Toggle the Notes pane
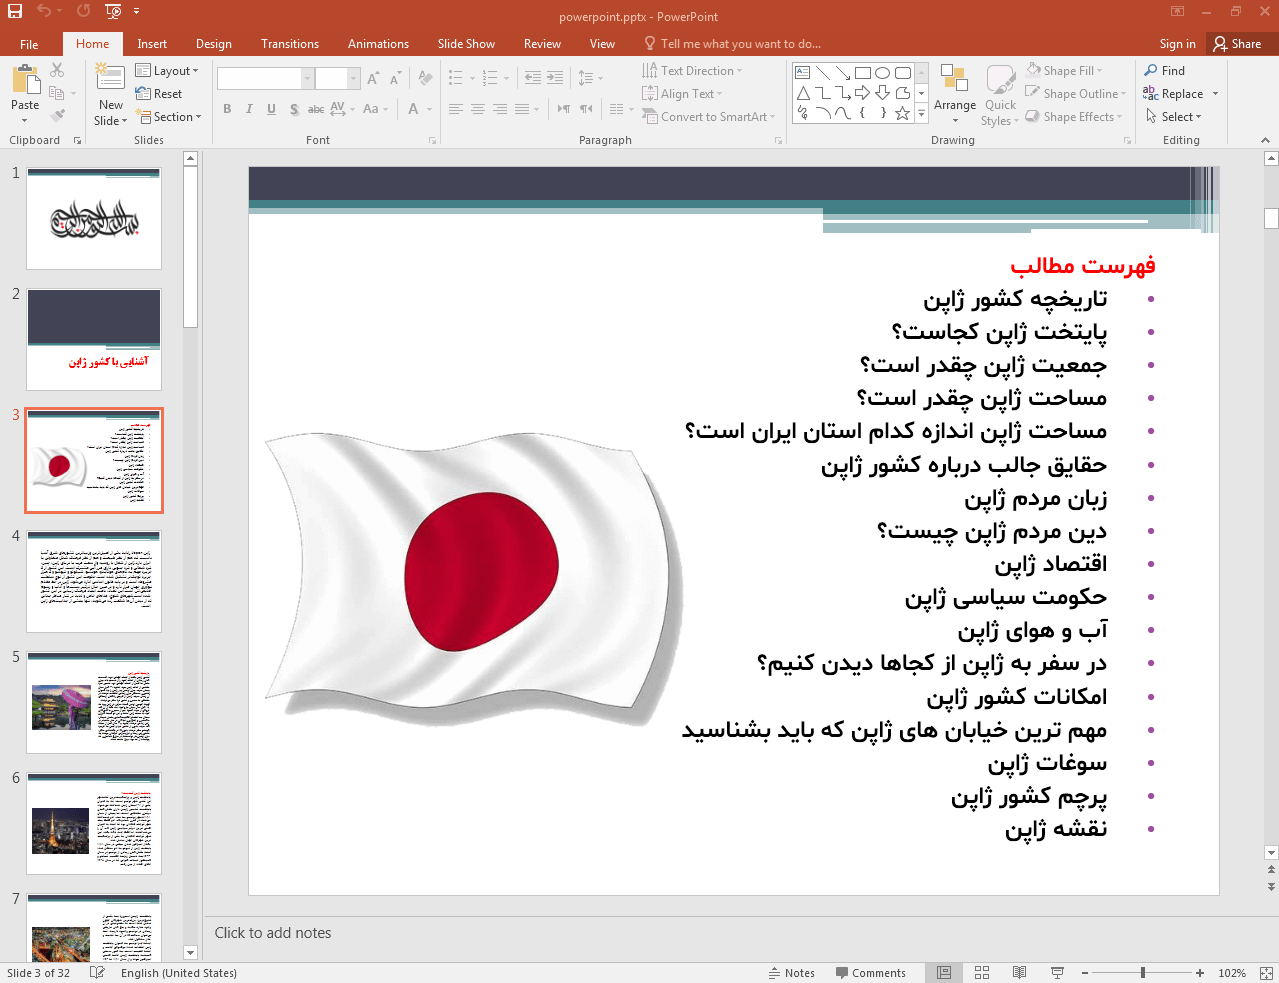 click(x=792, y=973)
